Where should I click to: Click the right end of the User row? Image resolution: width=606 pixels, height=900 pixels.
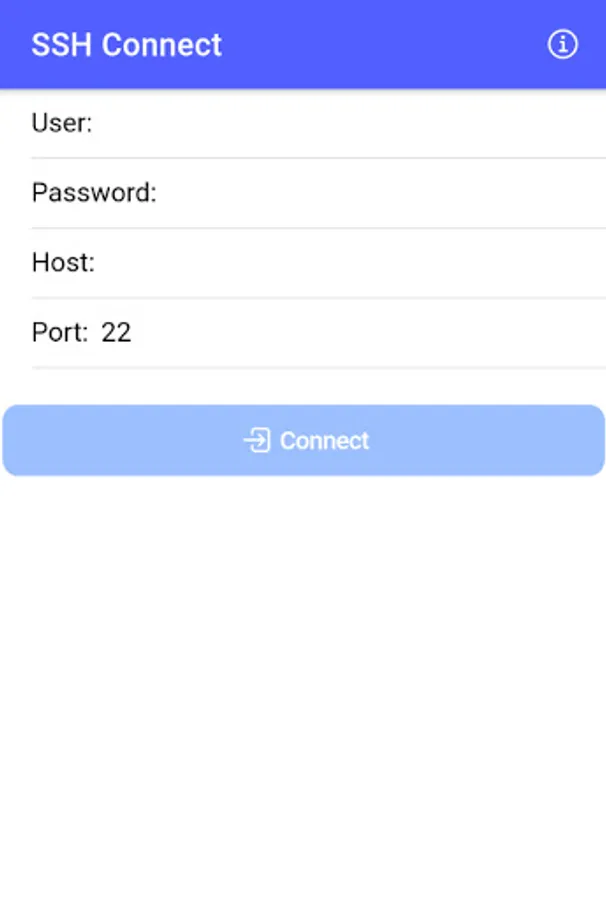click(574, 123)
